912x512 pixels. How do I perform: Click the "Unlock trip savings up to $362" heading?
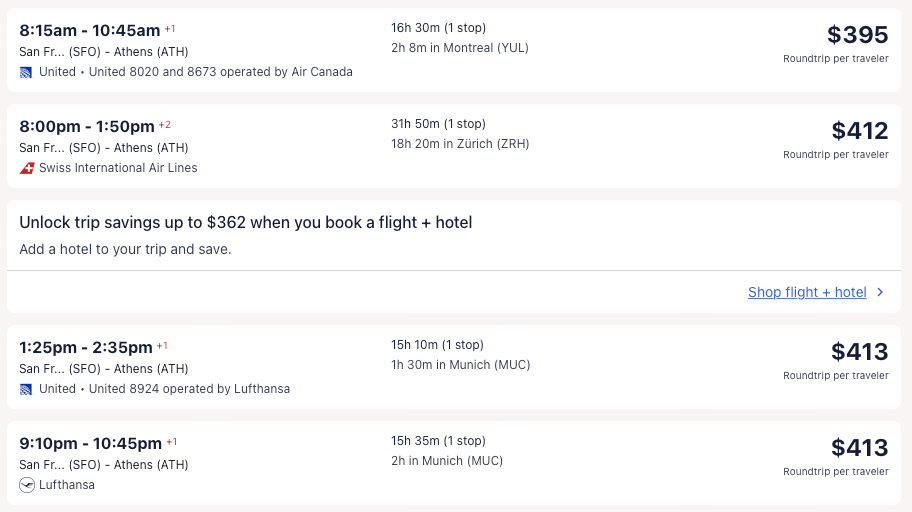pyautogui.click(x=245, y=222)
